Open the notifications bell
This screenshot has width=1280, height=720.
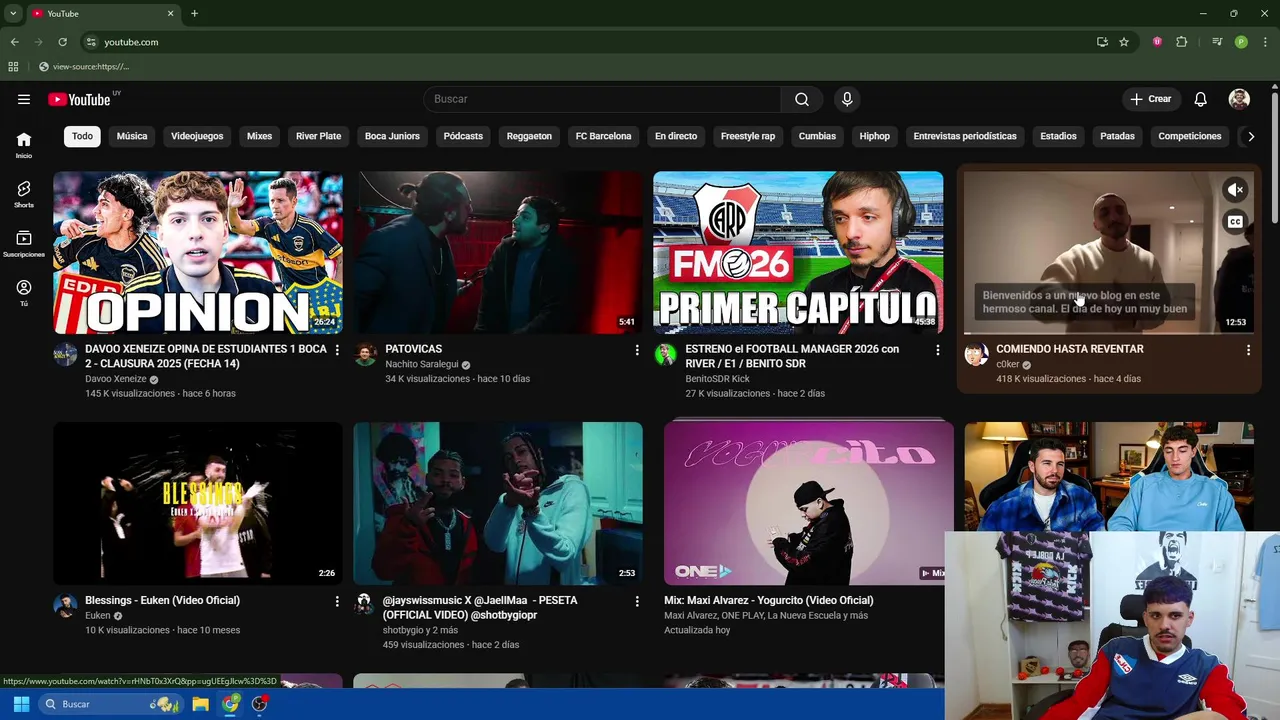[1201, 99]
